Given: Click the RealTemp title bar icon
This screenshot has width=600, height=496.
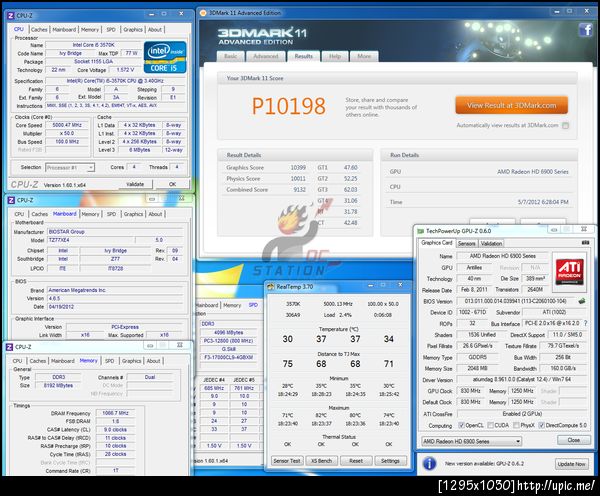Looking at the screenshot, I should (271, 287).
